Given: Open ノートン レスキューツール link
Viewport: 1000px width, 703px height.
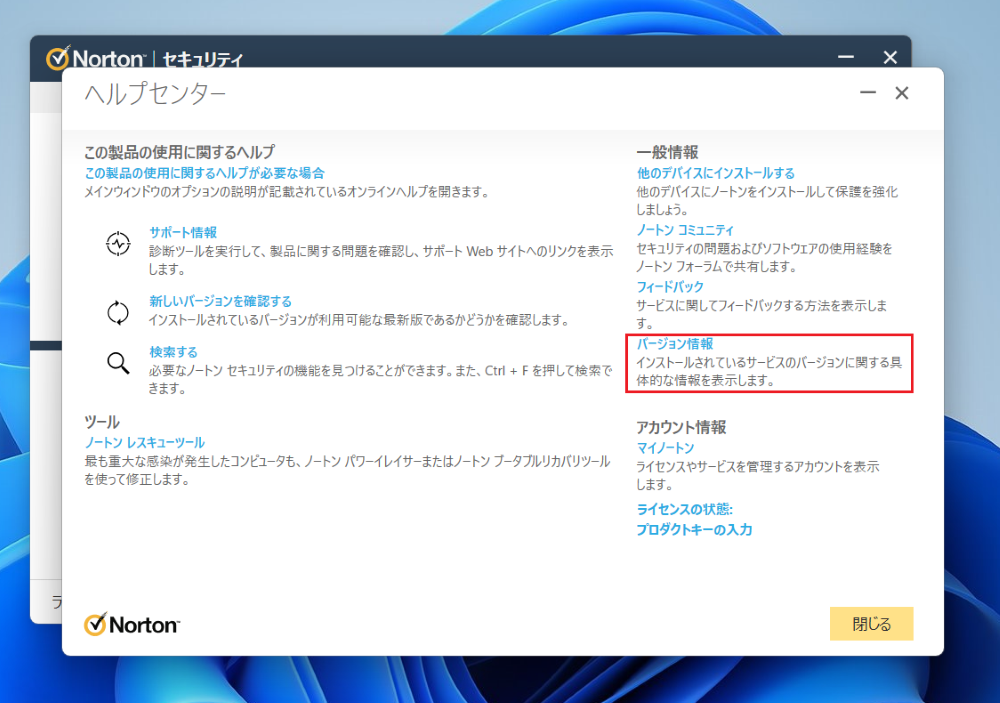Looking at the screenshot, I should click(x=145, y=442).
